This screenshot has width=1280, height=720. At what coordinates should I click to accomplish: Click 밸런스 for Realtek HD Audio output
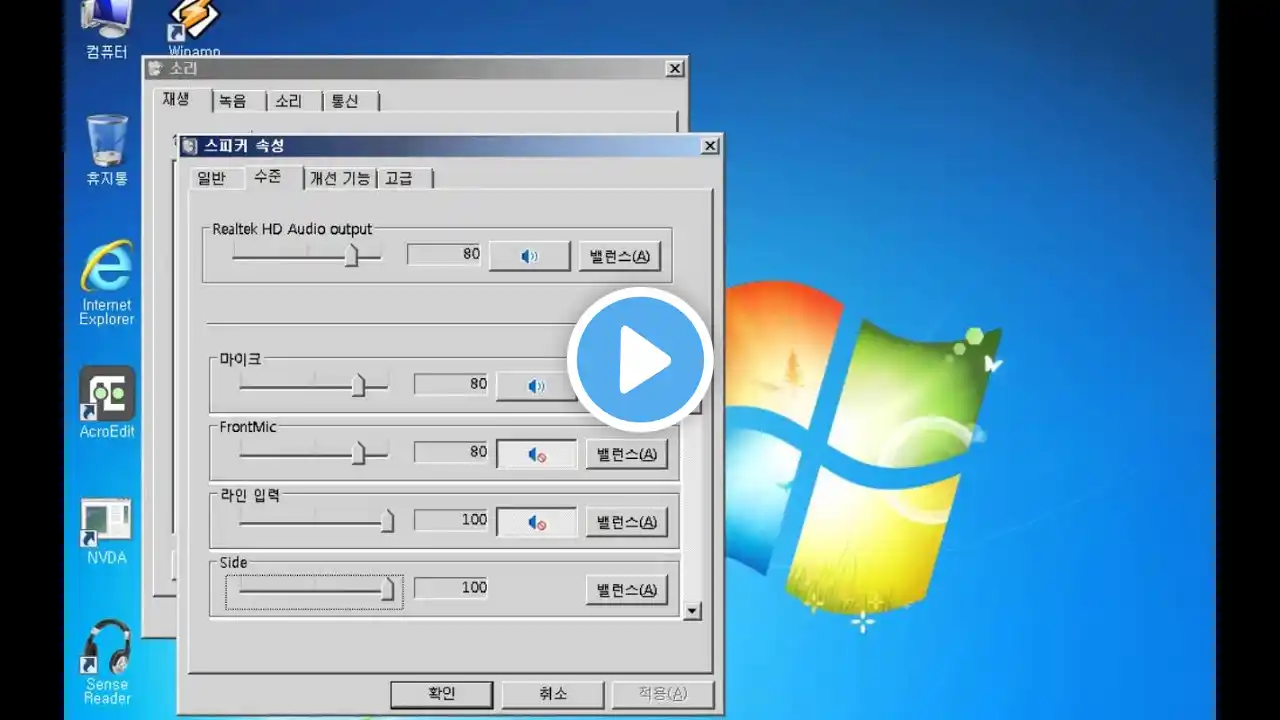[619, 256]
